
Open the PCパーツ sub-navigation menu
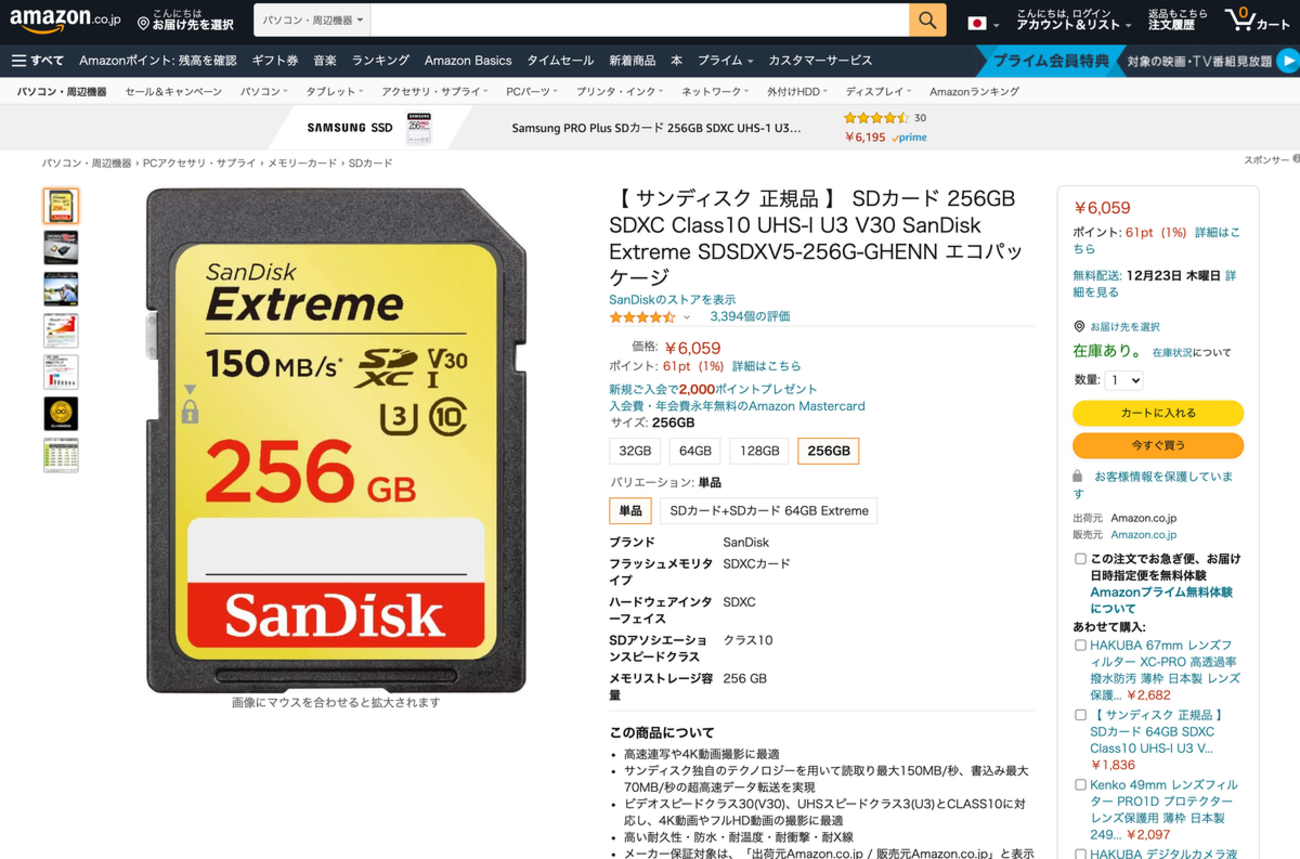531,91
